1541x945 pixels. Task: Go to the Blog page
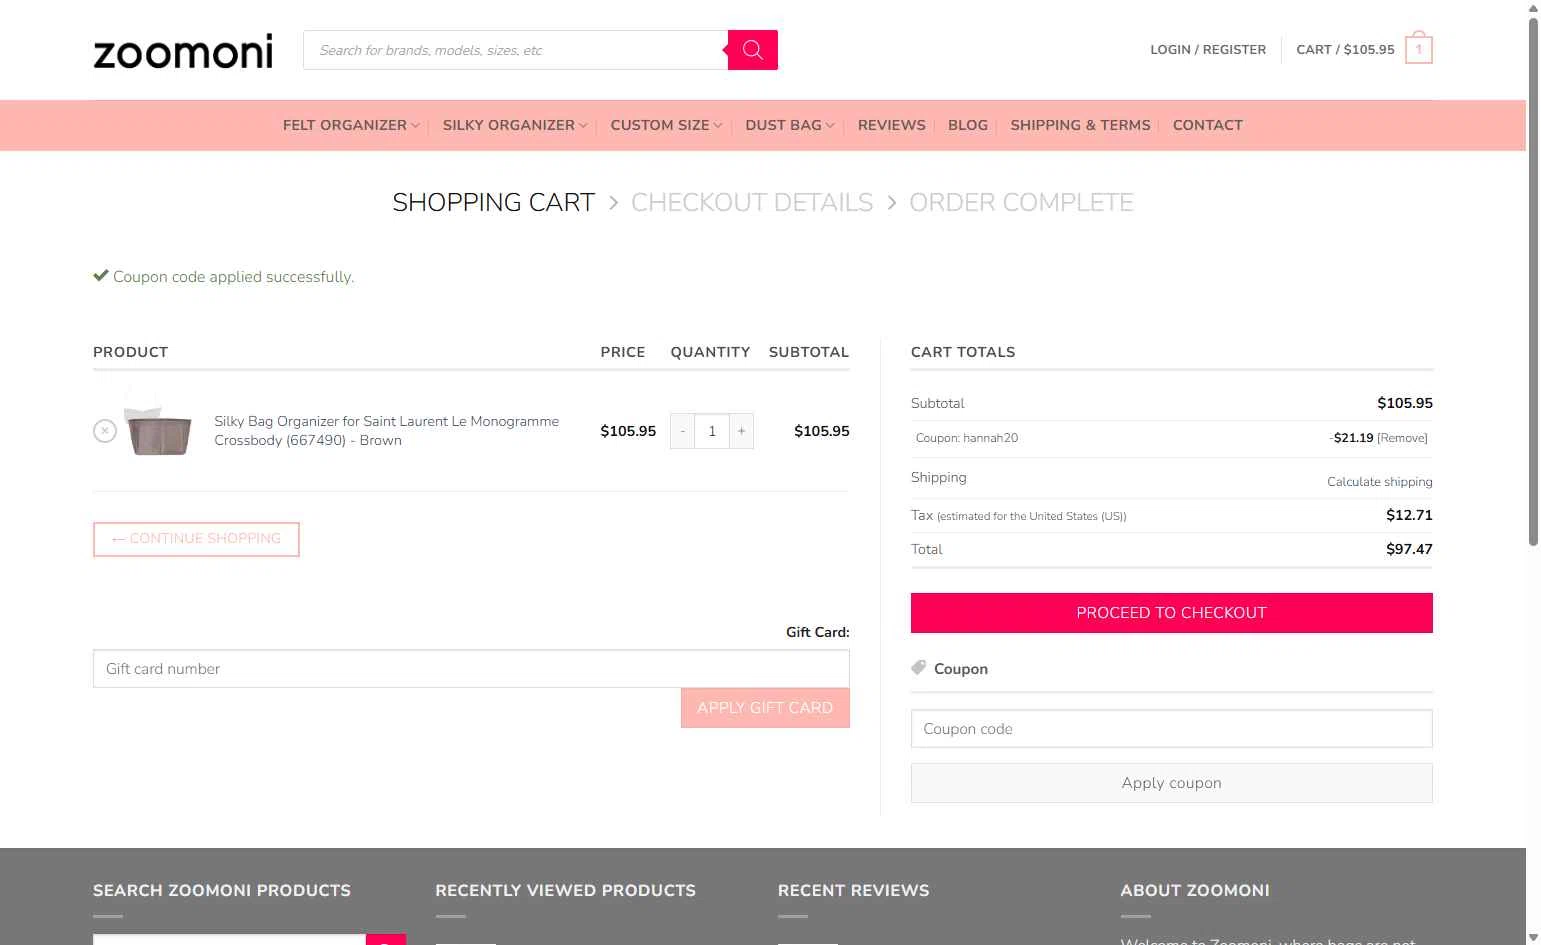click(x=967, y=125)
